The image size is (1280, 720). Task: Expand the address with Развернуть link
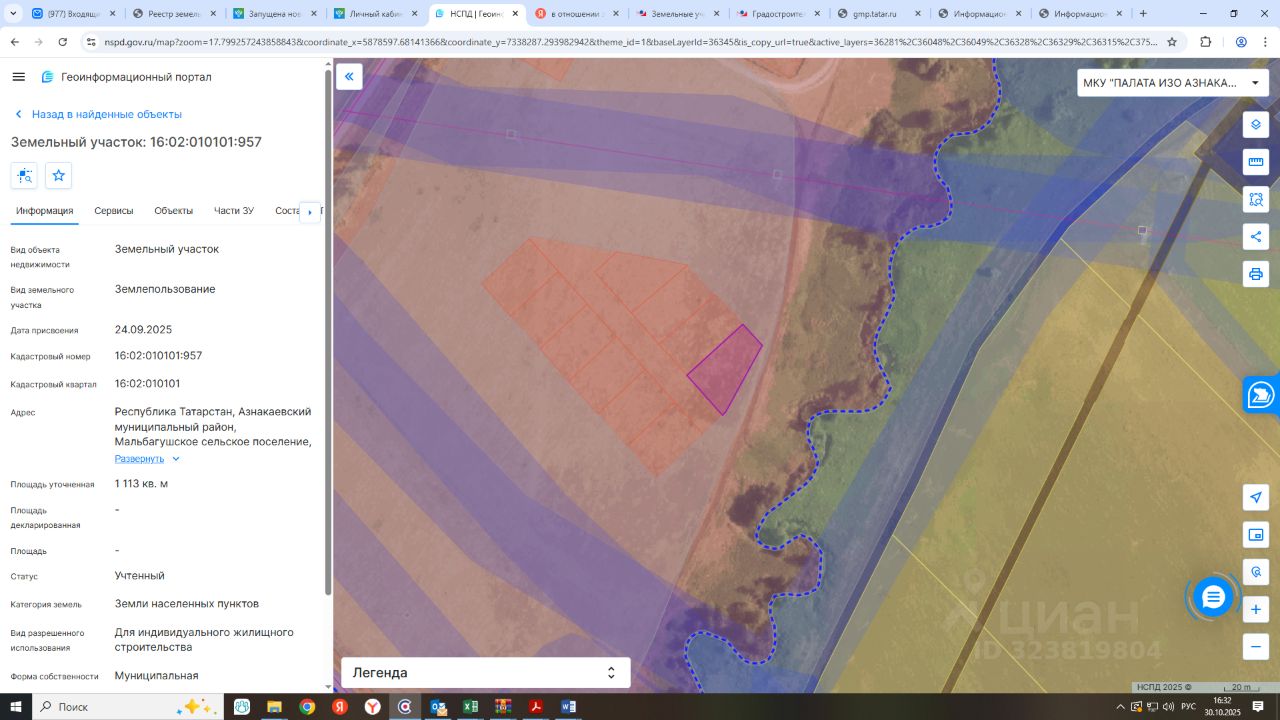click(x=147, y=459)
